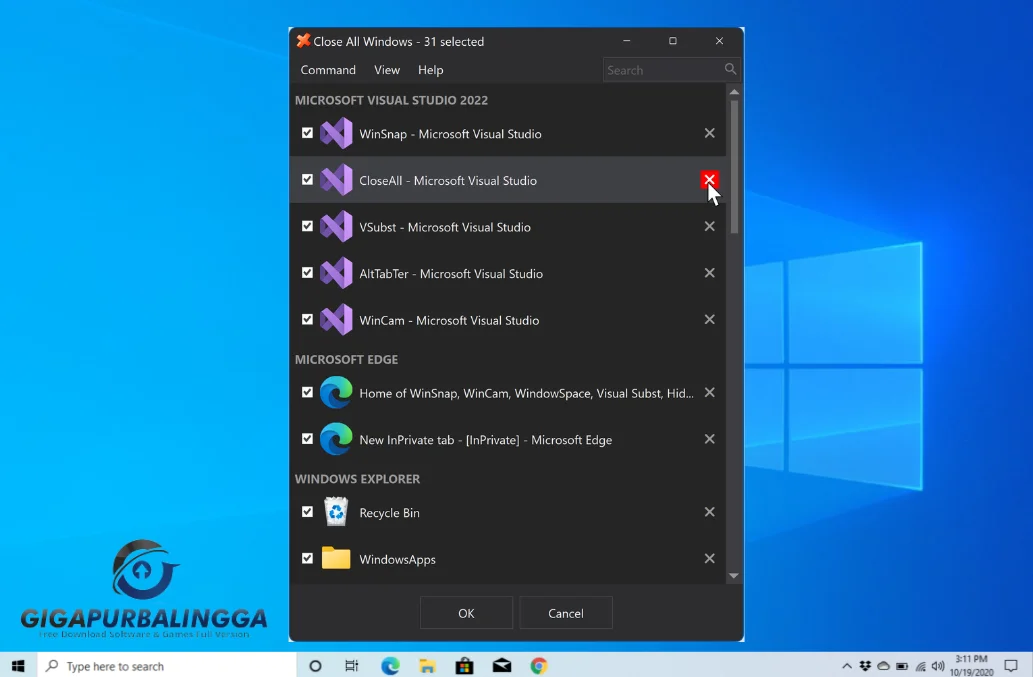Screen dimensions: 1033x677
Task: Launch Microsoft Edge from taskbar
Action: 390,666
